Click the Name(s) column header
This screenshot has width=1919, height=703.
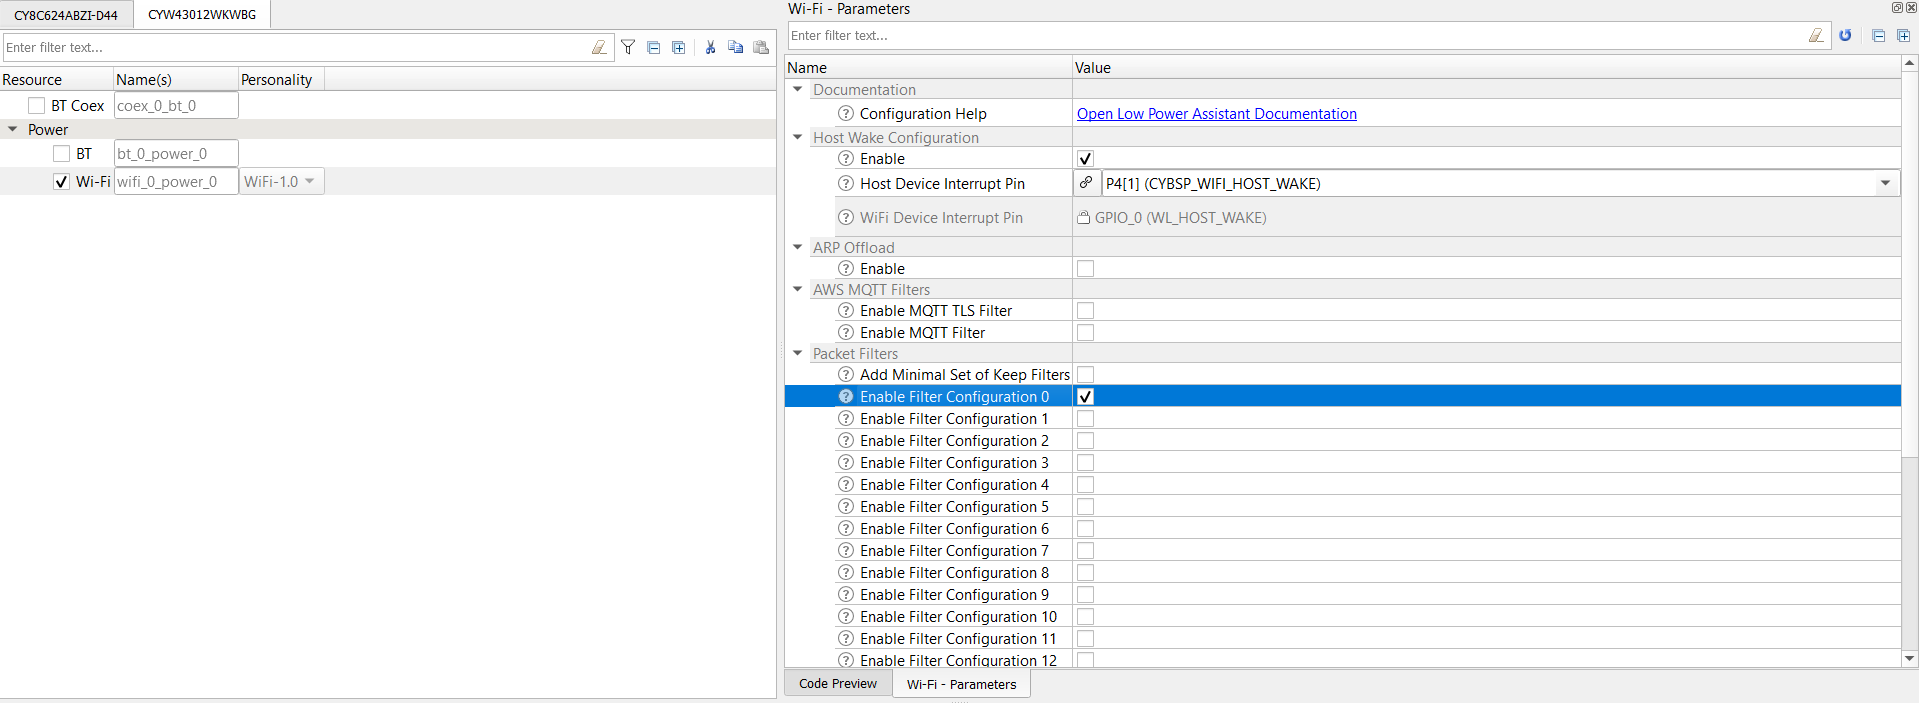click(x=176, y=79)
